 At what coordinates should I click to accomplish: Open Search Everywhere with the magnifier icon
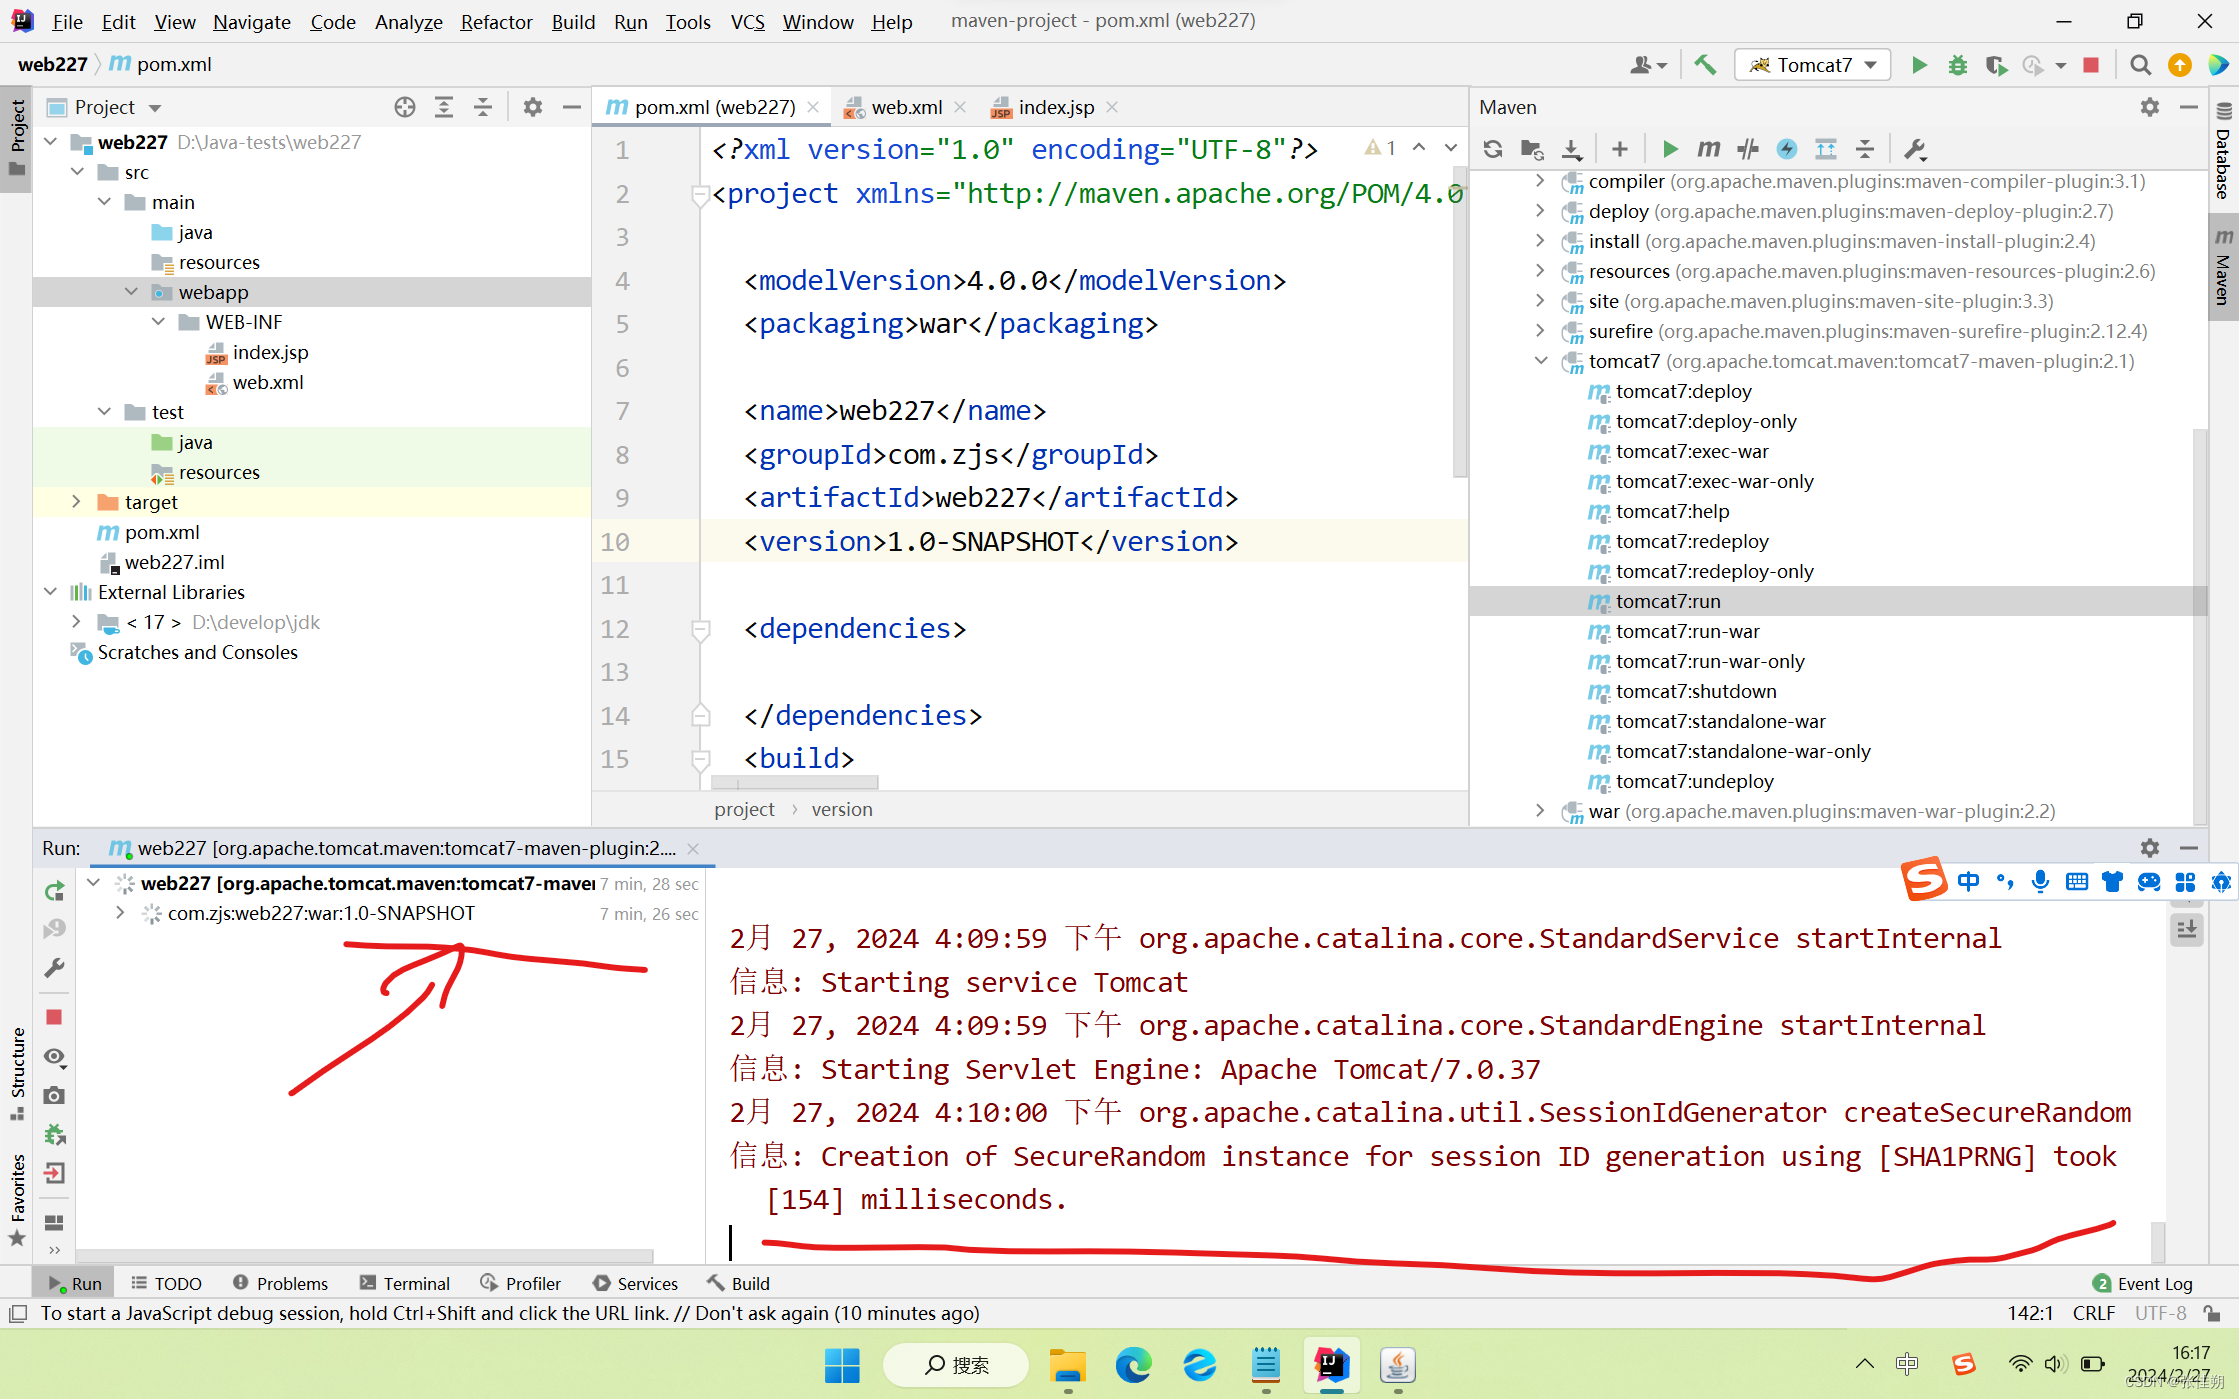pyautogui.click(x=2140, y=64)
